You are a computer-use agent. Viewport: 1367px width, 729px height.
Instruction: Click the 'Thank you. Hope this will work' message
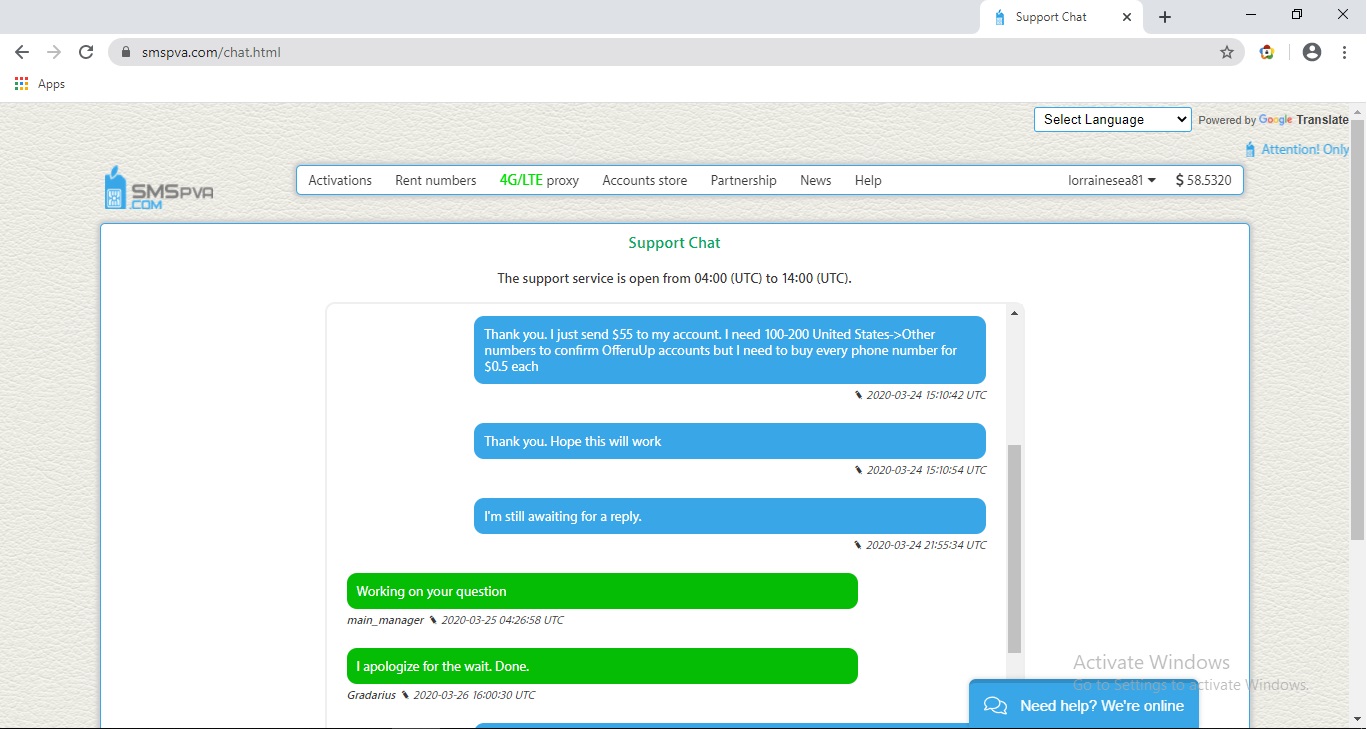tap(730, 441)
